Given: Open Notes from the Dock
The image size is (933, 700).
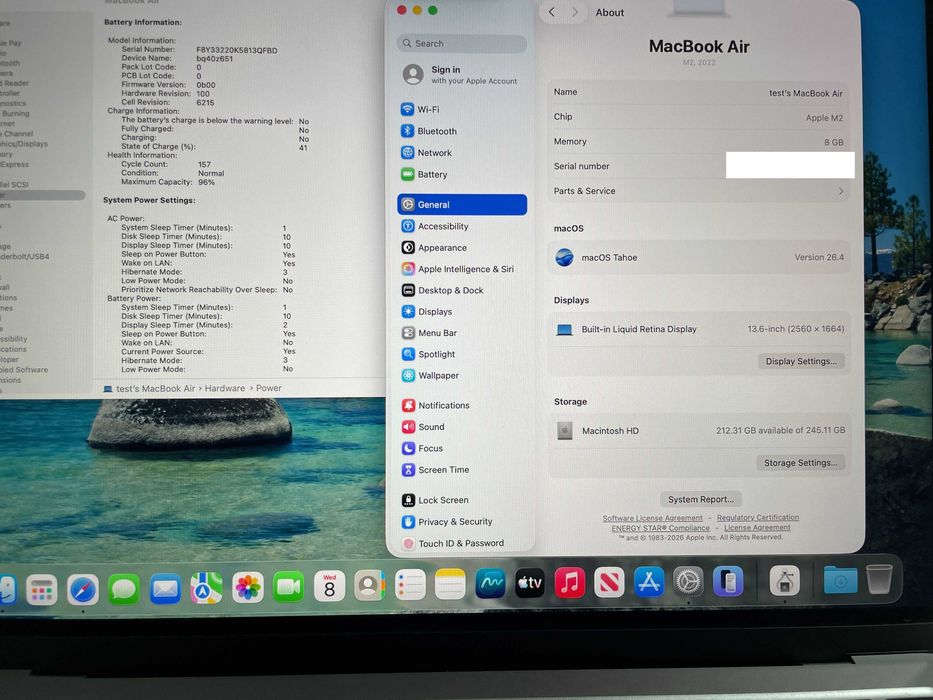Looking at the screenshot, I should (450, 585).
